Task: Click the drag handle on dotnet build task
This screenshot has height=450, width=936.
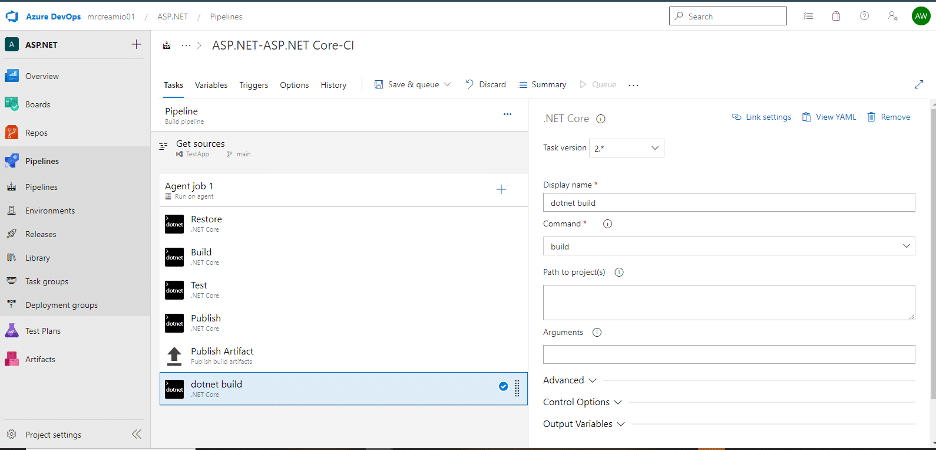Action: point(517,387)
